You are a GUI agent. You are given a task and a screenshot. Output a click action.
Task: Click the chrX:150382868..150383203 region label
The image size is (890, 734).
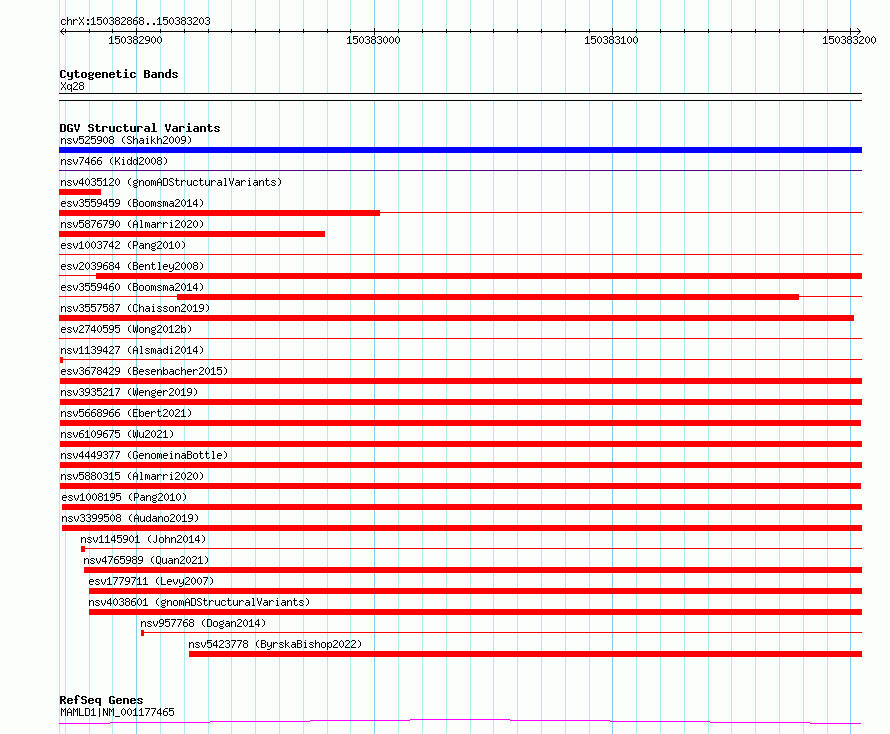(135, 21)
